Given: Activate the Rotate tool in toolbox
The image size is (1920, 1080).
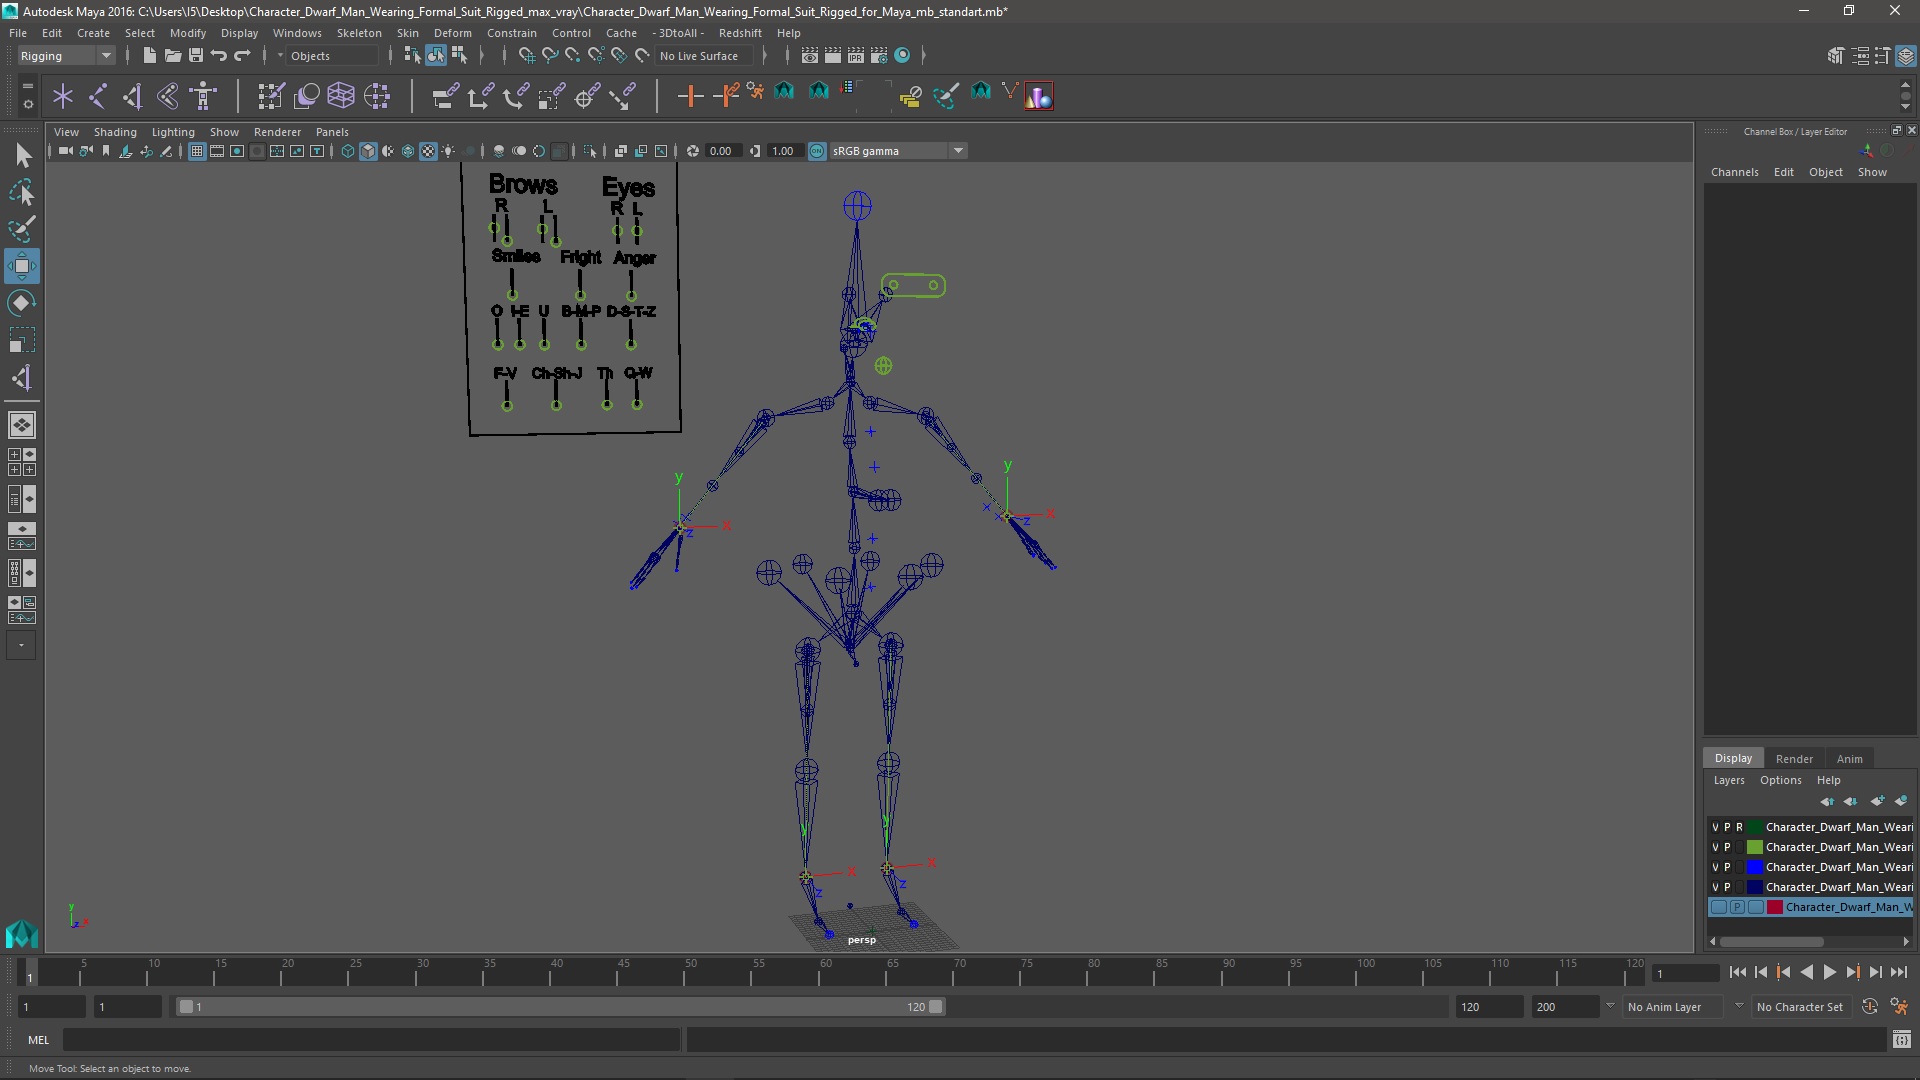Looking at the screenshot, I should 22,303.
